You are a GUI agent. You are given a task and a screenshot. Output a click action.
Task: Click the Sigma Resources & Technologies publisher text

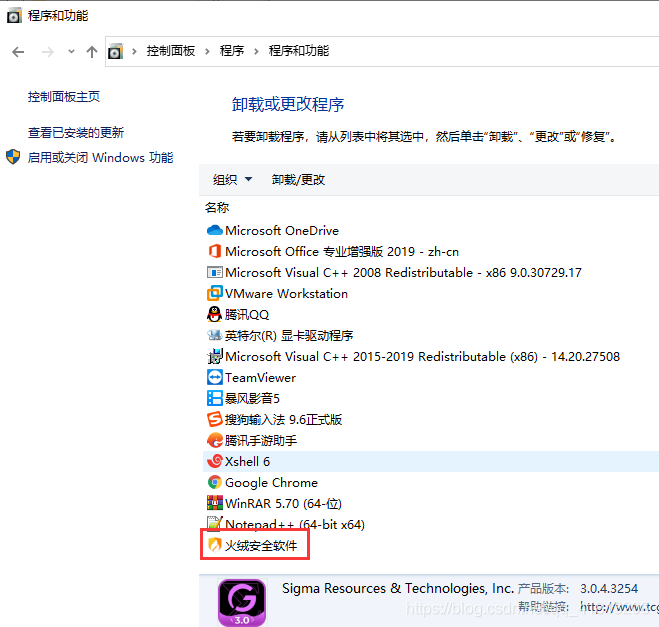pyautogui.click(x=398, y=588)
